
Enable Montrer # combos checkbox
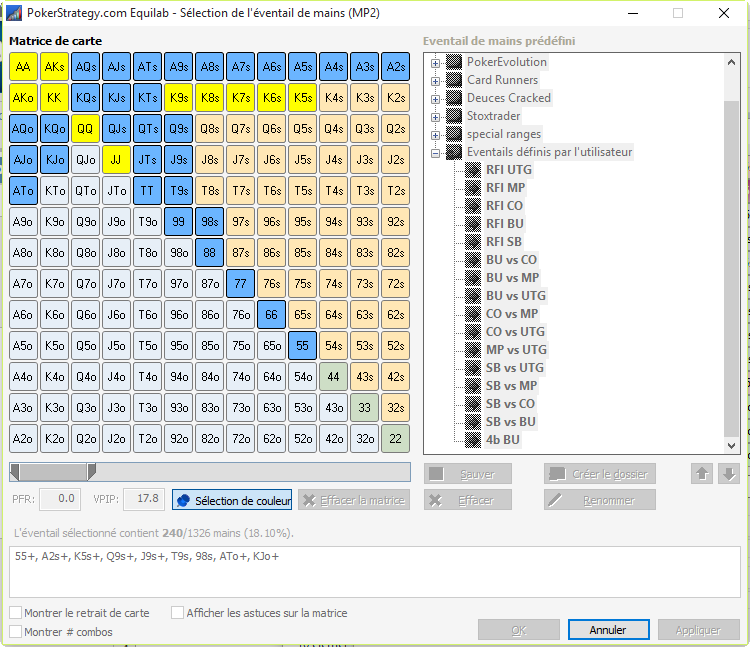[x=16, y=632]
